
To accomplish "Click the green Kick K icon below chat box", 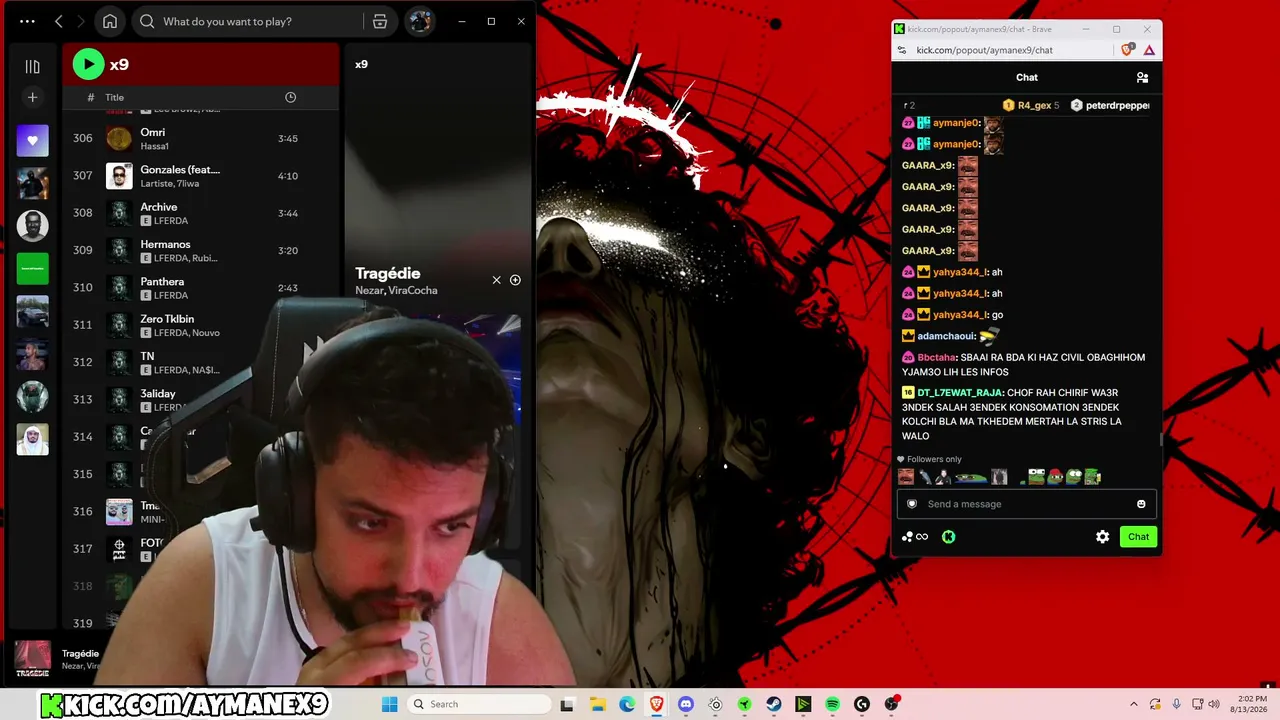I will [x=948, y=537].
